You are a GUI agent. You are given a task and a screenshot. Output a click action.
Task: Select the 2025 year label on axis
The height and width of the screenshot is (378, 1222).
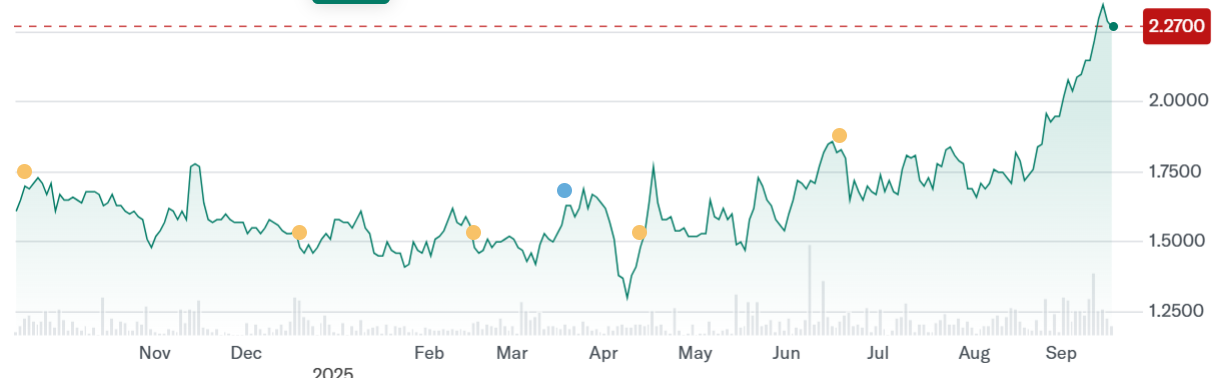[333, 372]
